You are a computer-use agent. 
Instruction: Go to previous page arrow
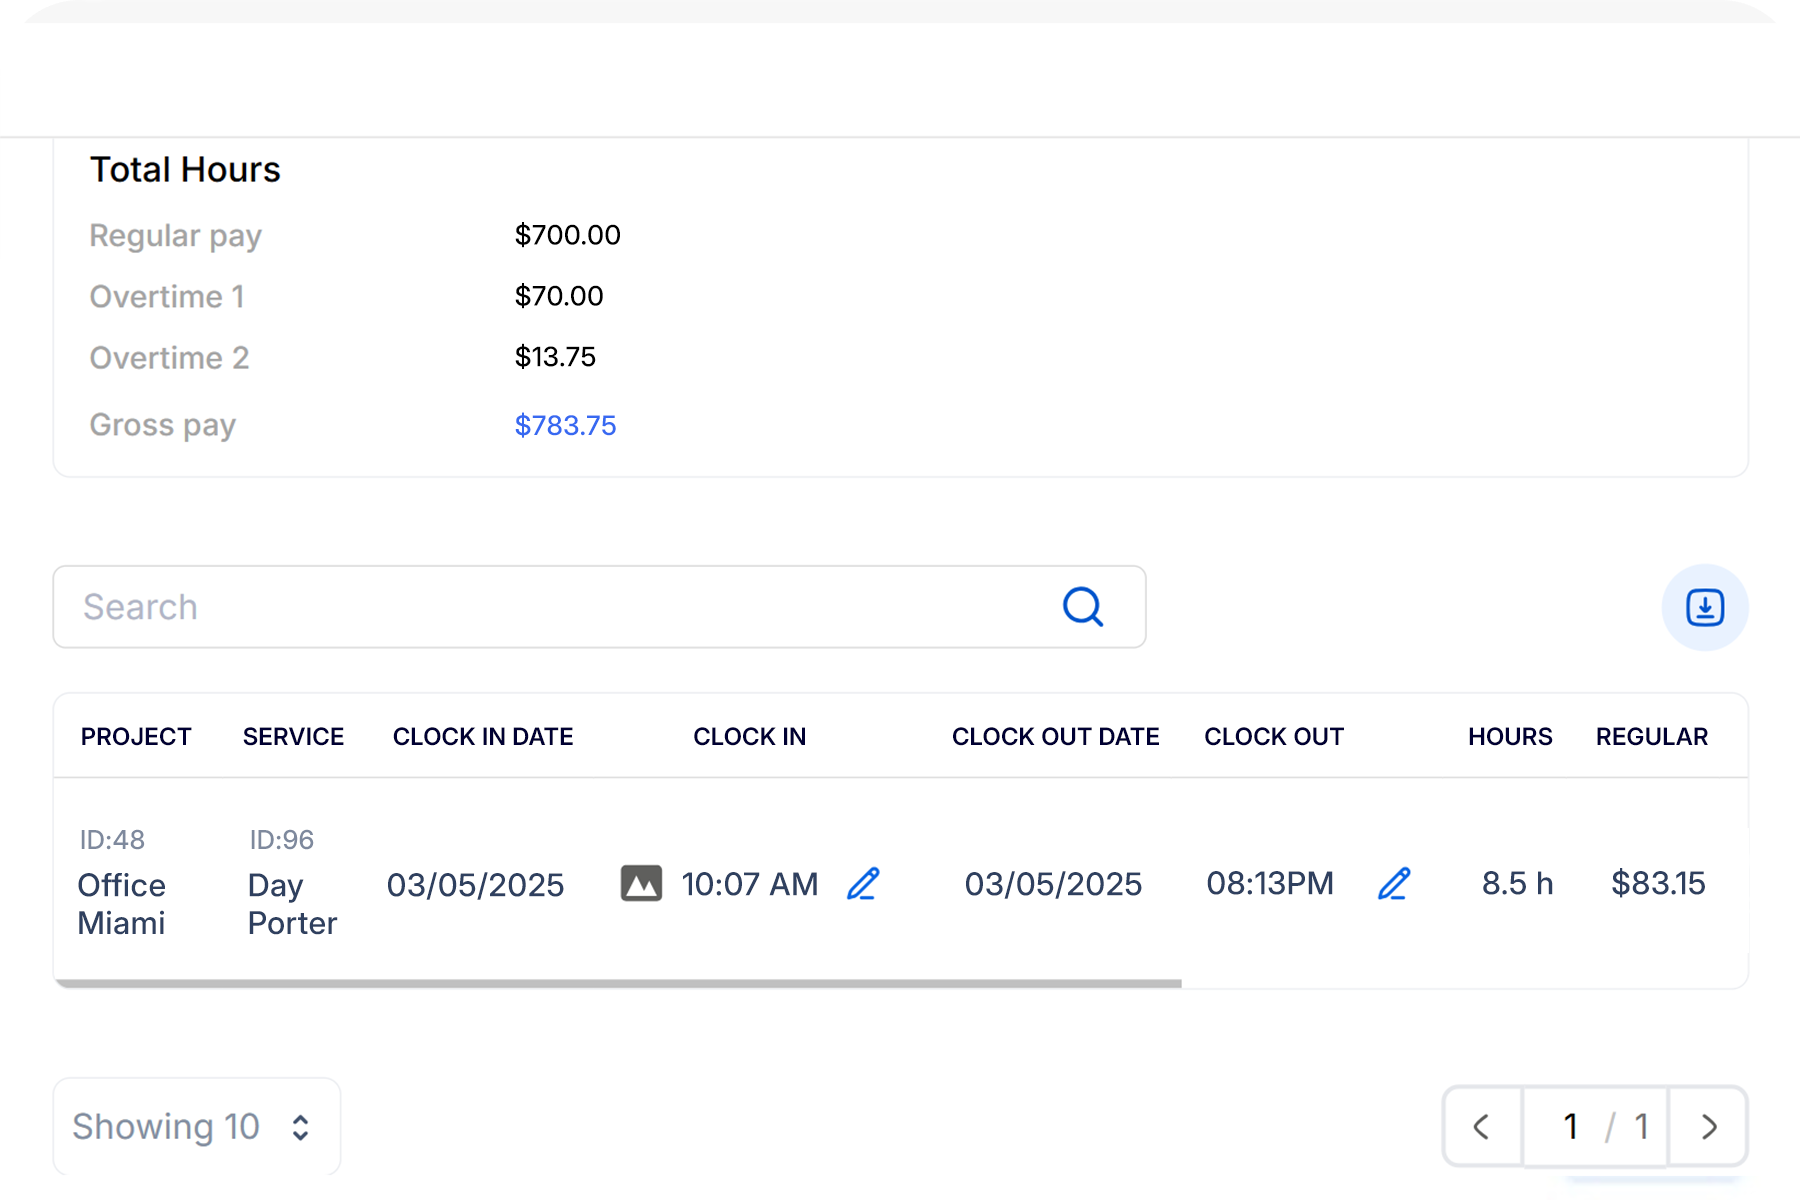1482,1127
